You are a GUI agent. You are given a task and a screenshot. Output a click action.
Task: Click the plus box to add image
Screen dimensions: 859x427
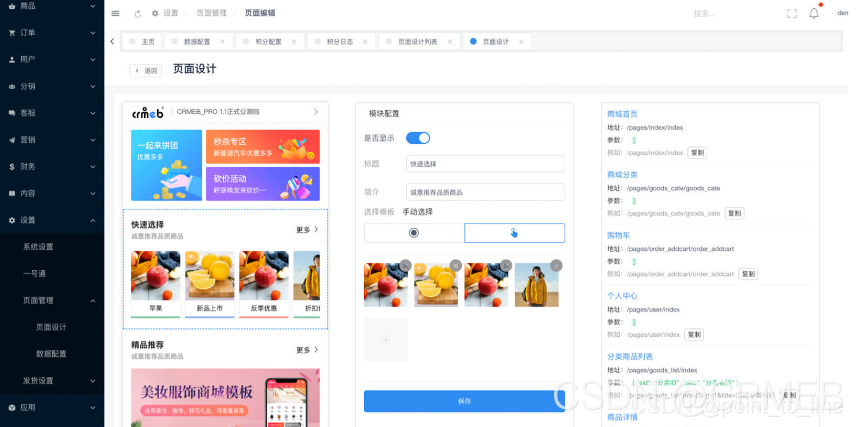click(x=386, y=339)
